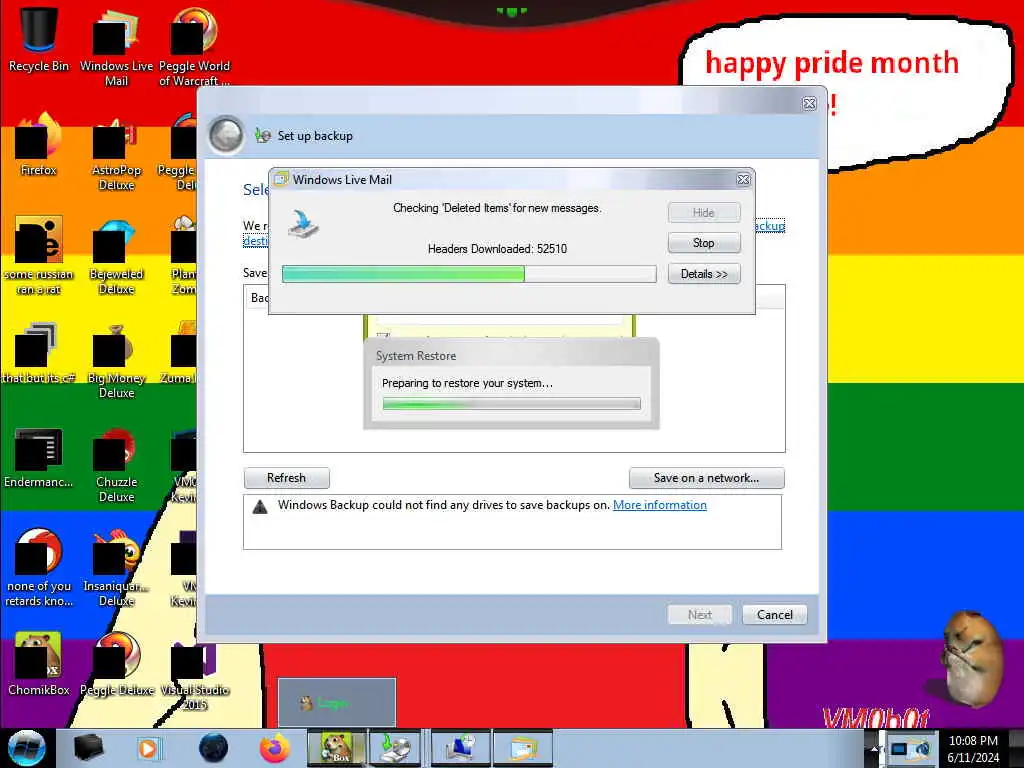Open Windows Live Mail desktop shortcut
The height and width of the screenshot is (768, 1024).
[116, 46]
